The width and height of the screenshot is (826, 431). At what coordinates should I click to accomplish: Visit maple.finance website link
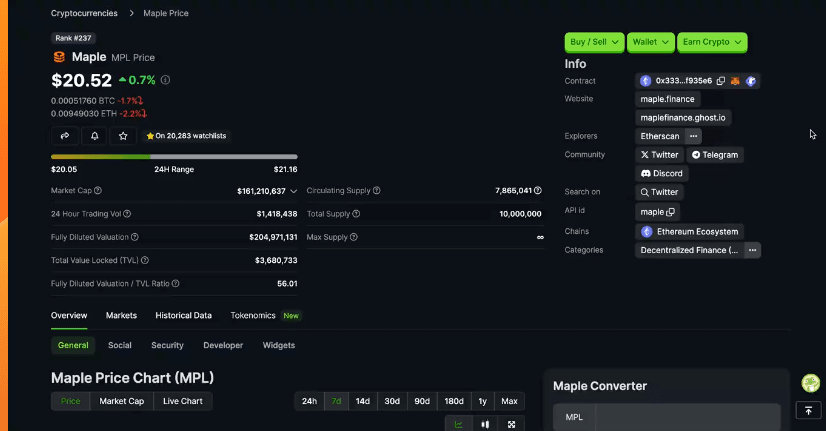[x=667, y=99]
